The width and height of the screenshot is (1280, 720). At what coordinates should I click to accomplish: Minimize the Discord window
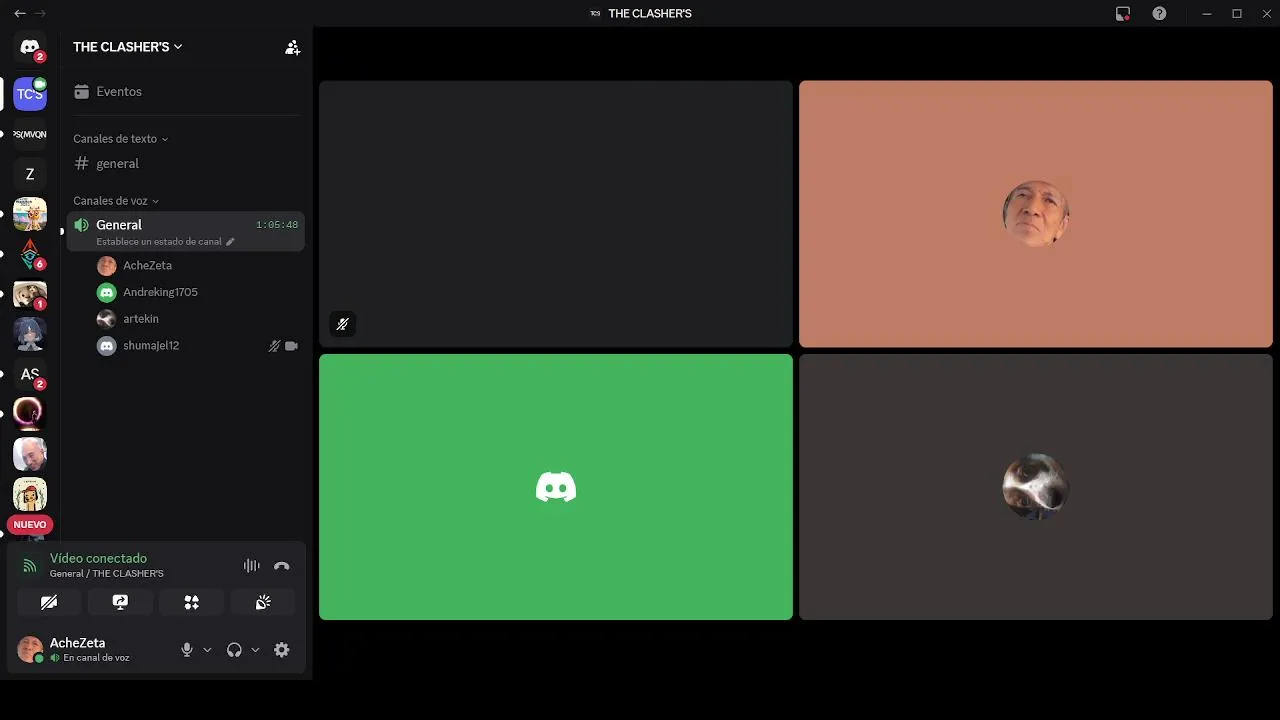point(1207,13)
